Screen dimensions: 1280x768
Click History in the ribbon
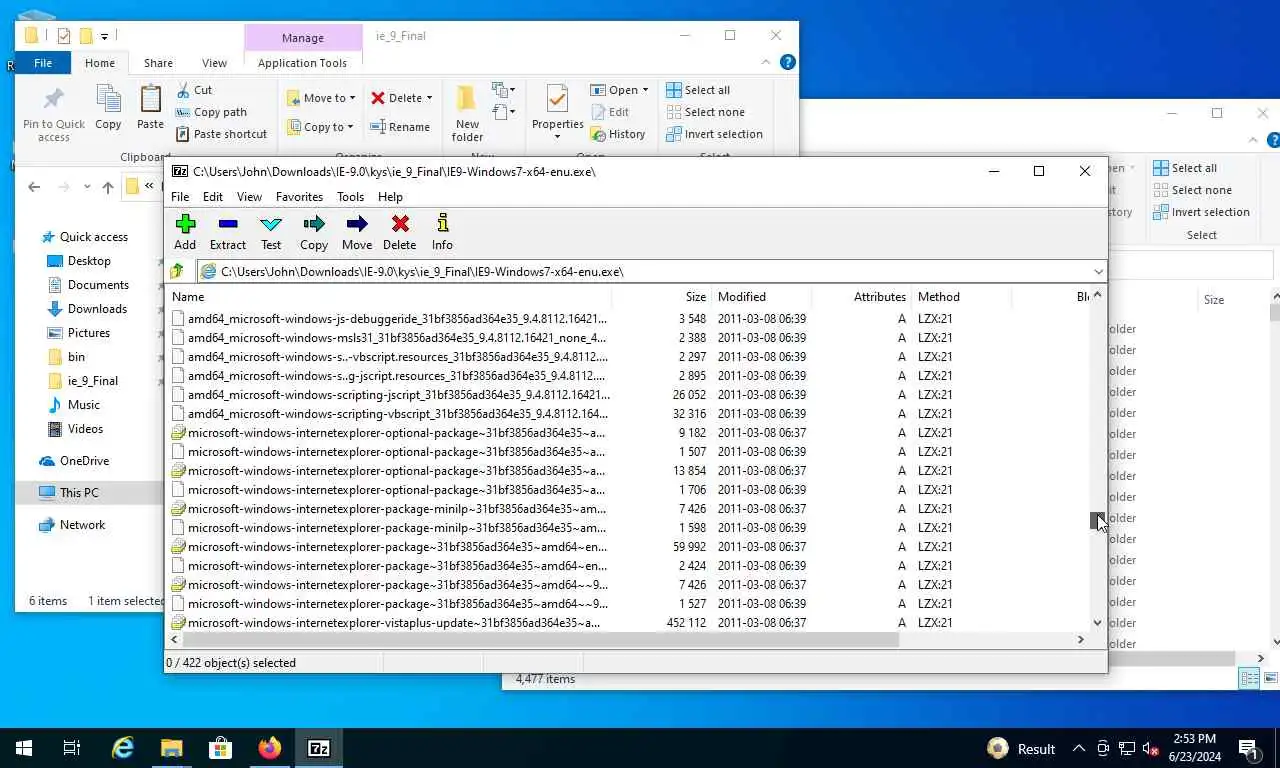(x=618, y=134)
